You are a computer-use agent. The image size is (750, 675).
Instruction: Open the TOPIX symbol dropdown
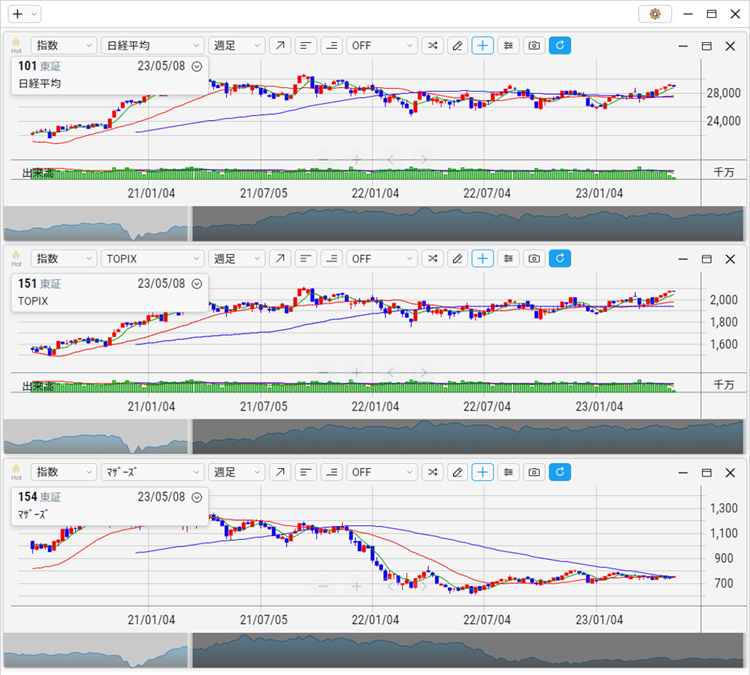pos(153,259)
